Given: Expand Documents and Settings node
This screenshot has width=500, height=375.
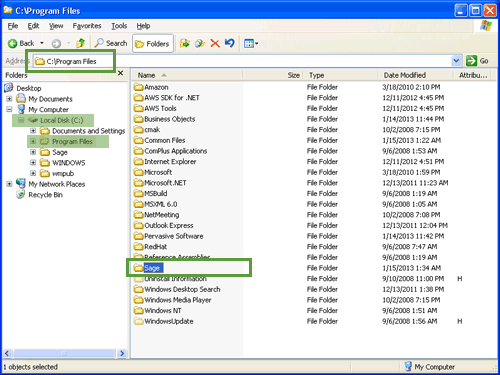Looking at the screenshot, I should [x=33, y=131].
